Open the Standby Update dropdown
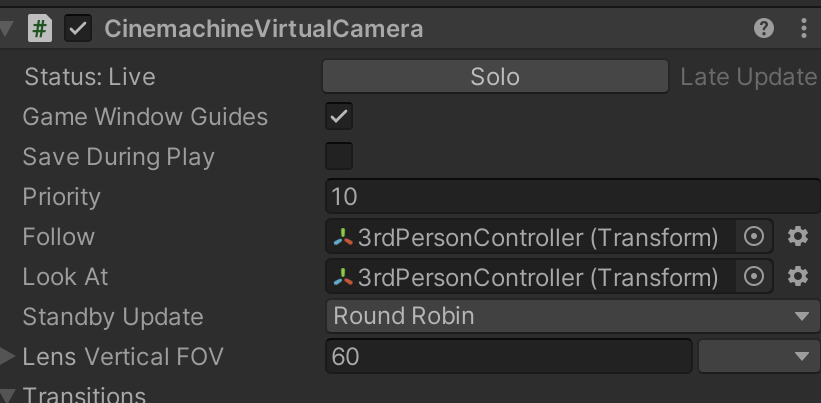Screen dimensions: 821x403 point(570,317)
